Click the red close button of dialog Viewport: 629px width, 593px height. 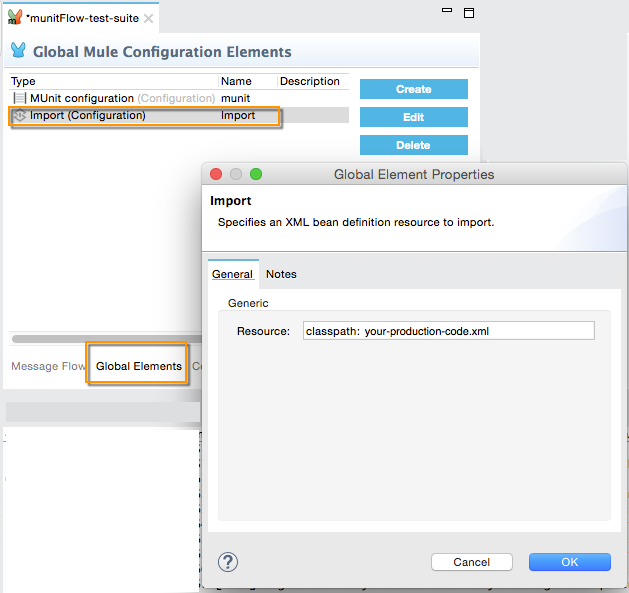216,174
